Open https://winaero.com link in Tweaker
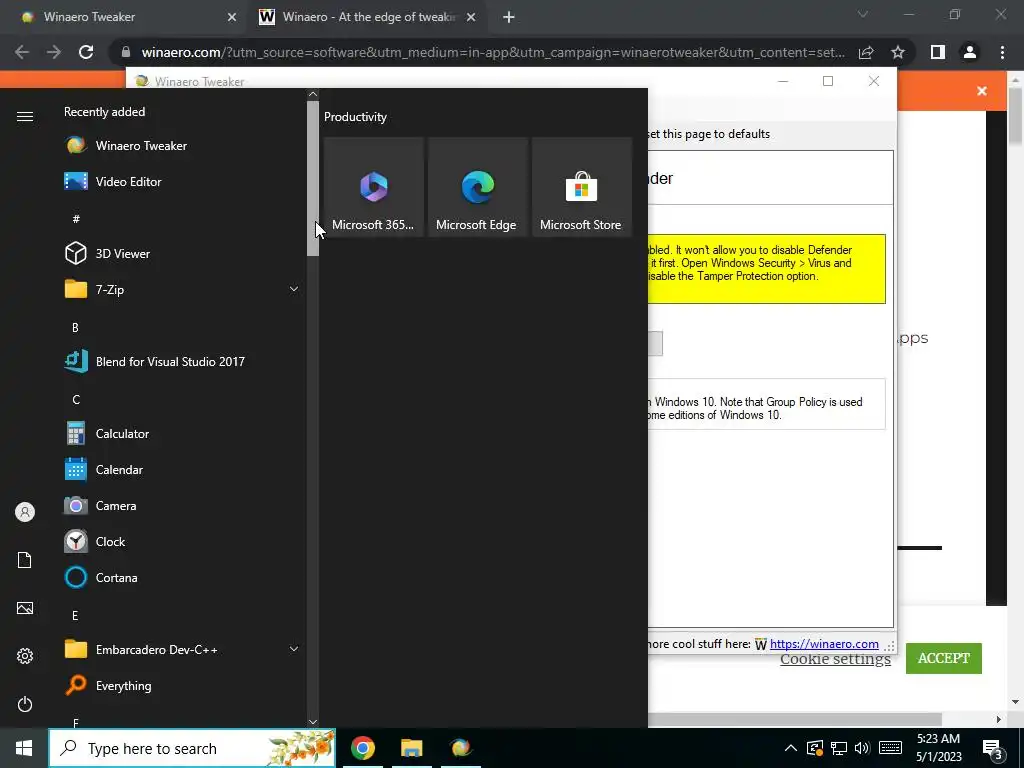This screenshot has height=768, width=1024. click(824, 644)
